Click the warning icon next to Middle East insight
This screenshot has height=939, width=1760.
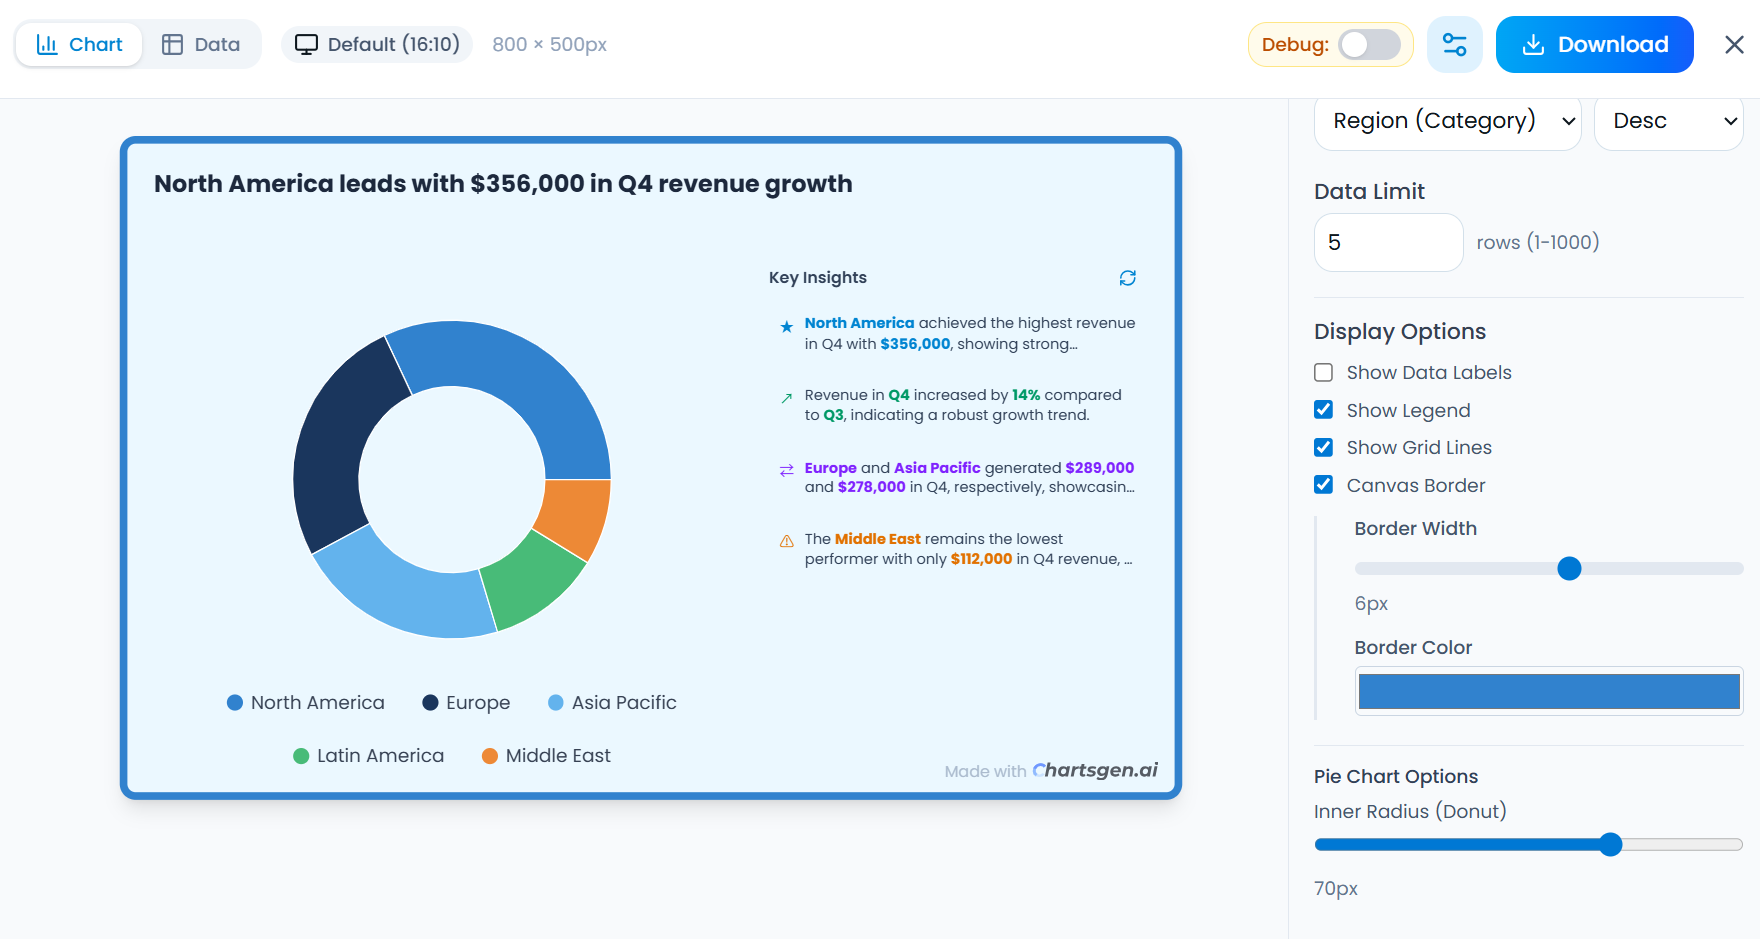click(786, 541)
